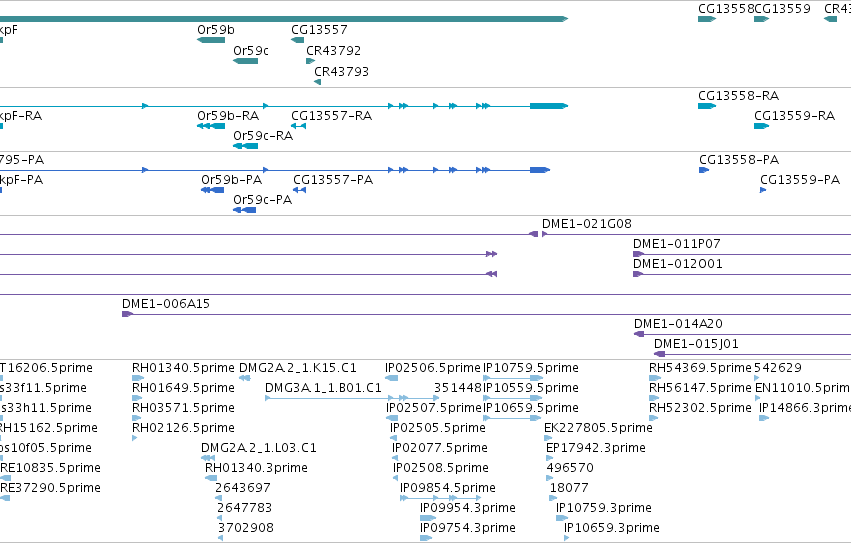Screen dimensions: 851x543
Task: Select the RH15162.5prime EST label
Action: (49, 428)
